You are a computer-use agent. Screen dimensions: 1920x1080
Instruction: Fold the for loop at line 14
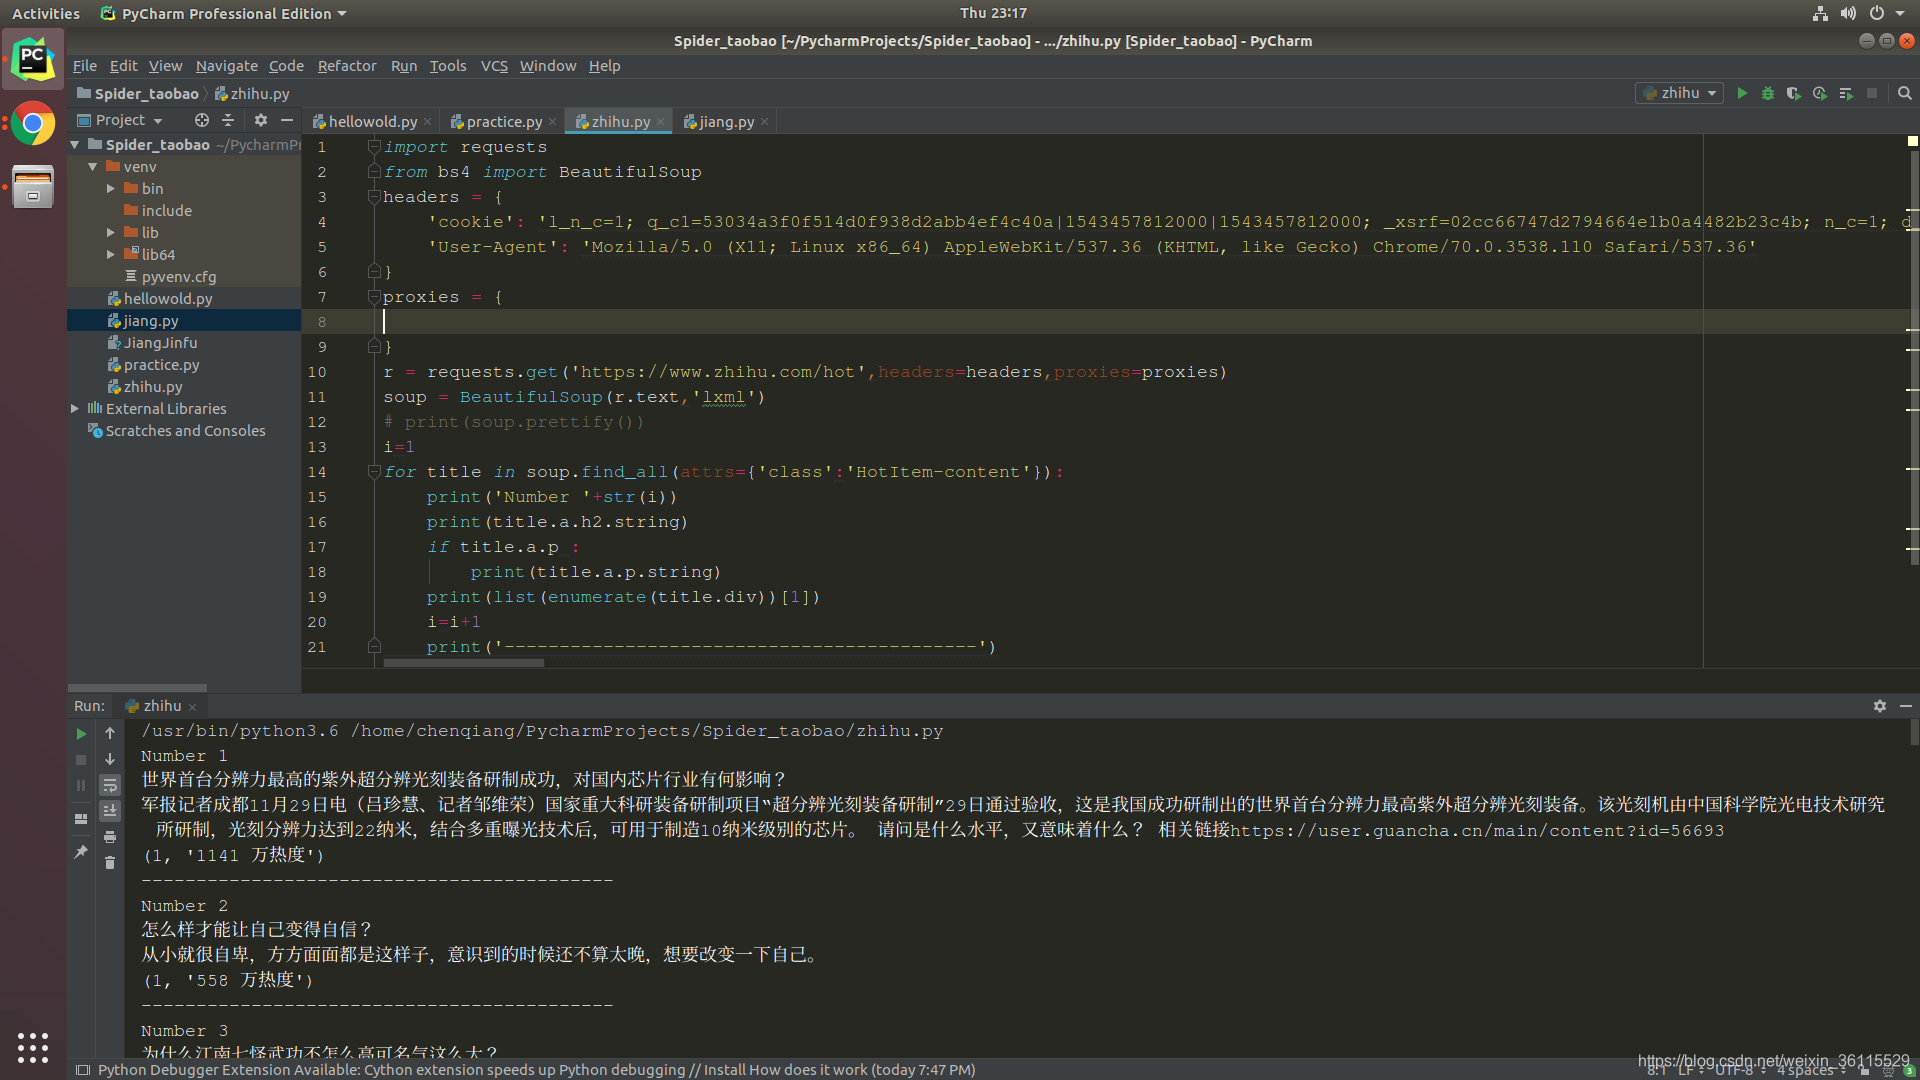click(x=374, y=472)
